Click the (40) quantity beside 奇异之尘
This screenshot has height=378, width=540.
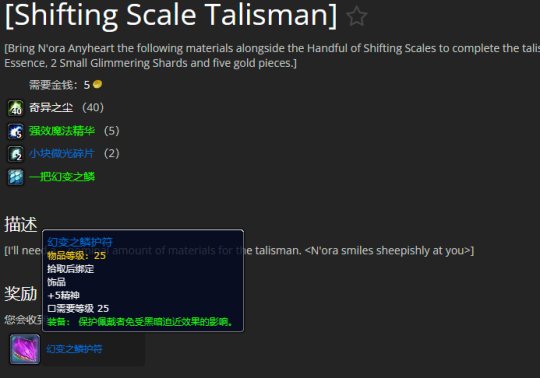click(x=93, y=107)
